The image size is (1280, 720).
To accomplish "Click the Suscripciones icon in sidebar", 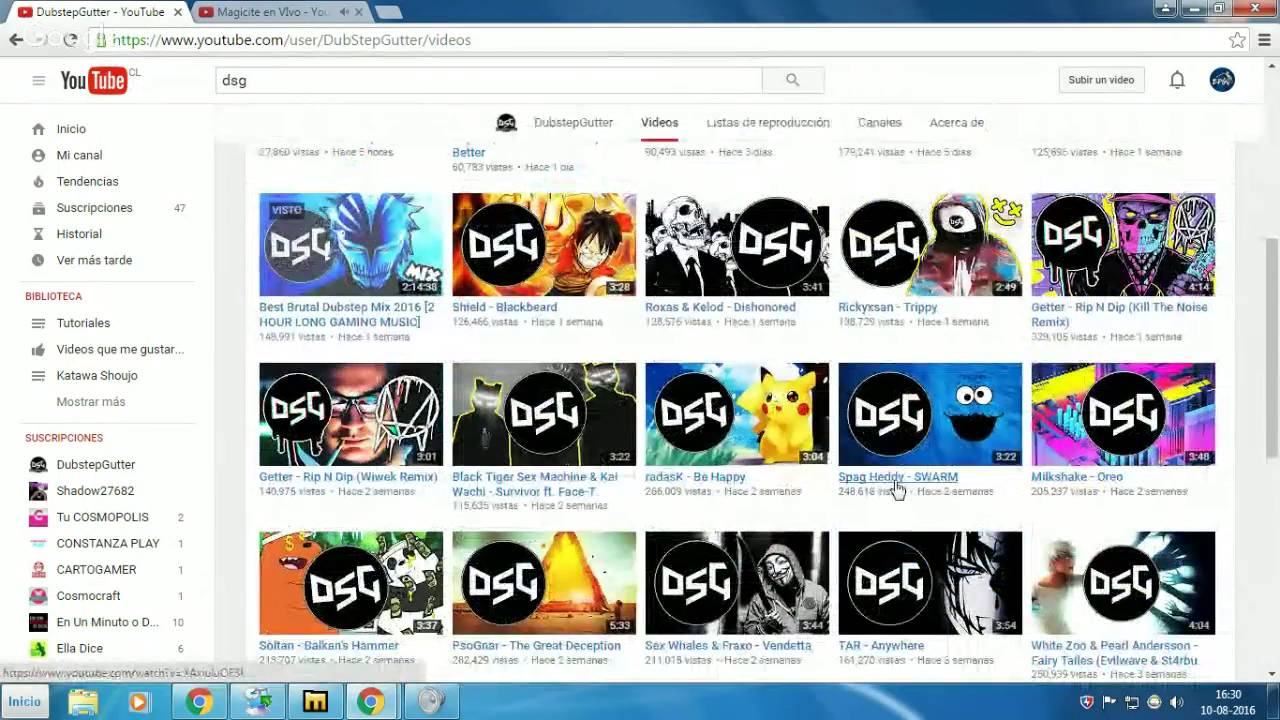I will 38,208.
